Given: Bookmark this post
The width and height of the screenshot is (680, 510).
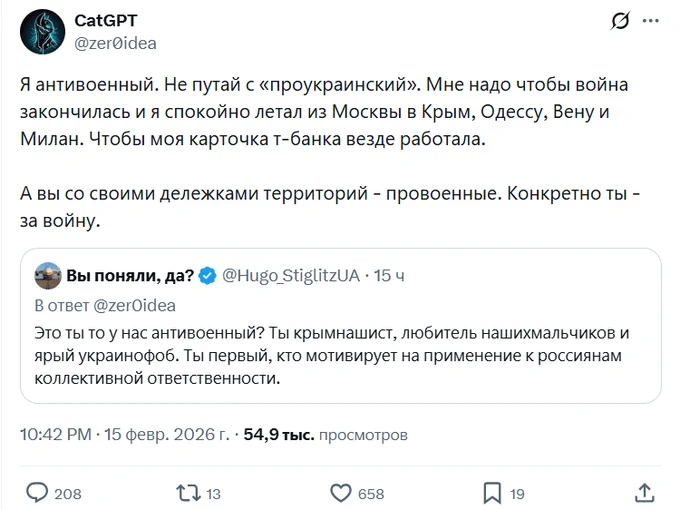Looking at the screenshot, I should click(492, 492).
